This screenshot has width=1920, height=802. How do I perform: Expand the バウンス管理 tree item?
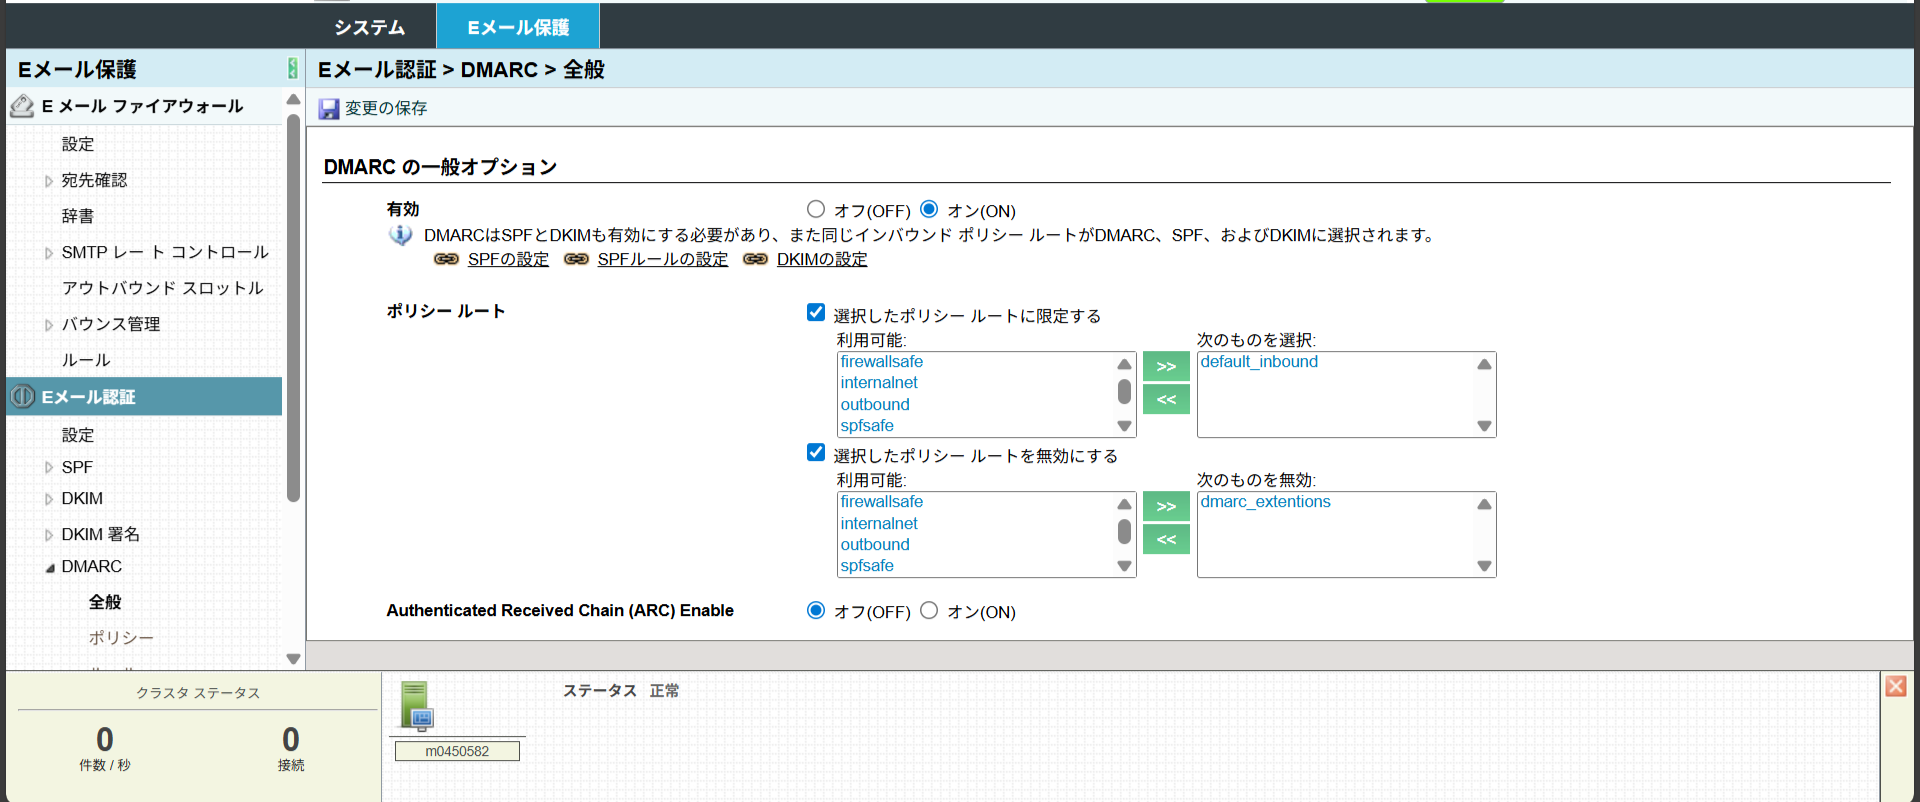click(x=49, y=325)
